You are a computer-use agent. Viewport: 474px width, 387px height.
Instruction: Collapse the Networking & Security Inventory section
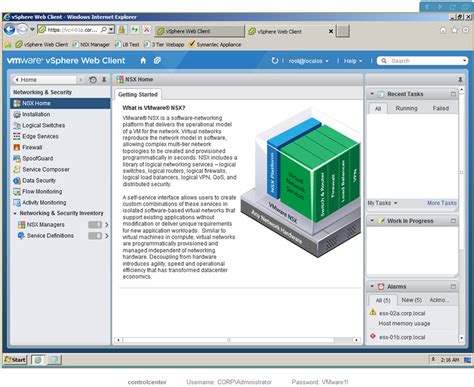[15, 213]
